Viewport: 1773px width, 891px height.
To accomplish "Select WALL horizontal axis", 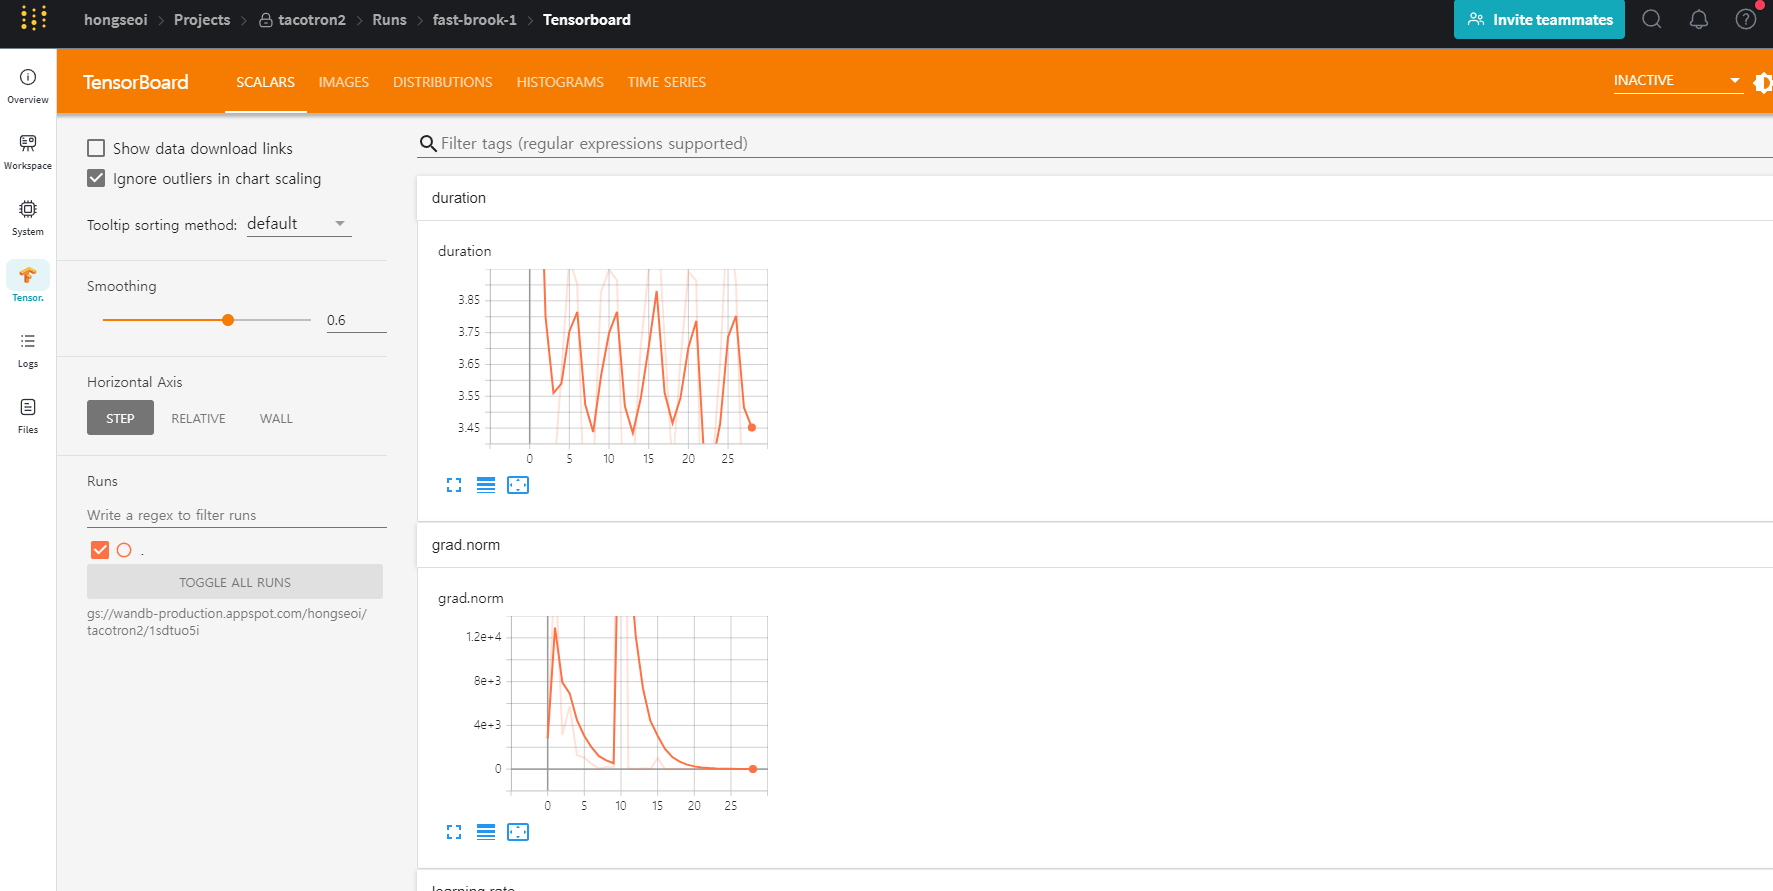I will tap(276, 418).
